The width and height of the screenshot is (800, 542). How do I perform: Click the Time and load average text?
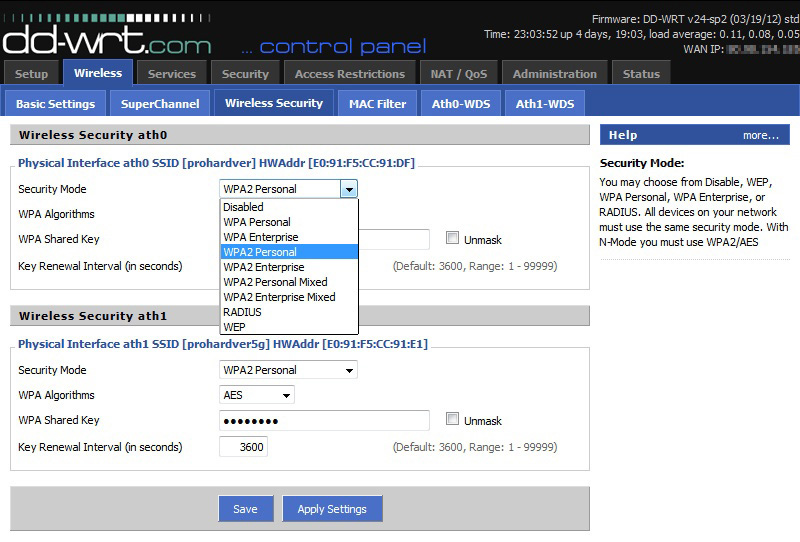pyautogui.click(x=641, y=34)
